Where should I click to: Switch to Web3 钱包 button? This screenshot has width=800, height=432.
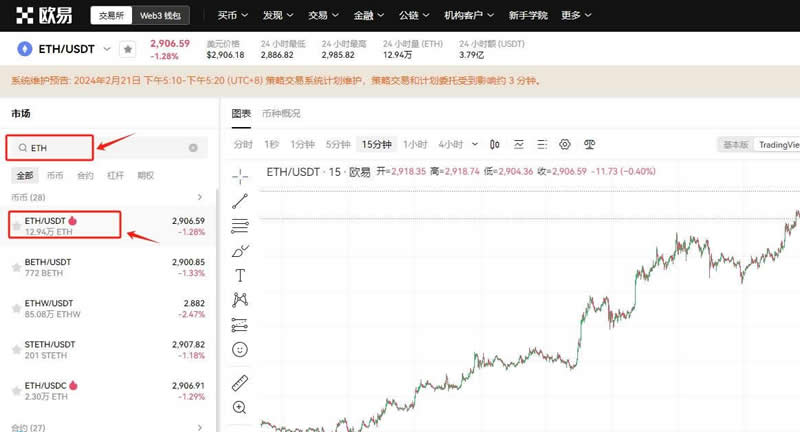[x=159, y=16]
